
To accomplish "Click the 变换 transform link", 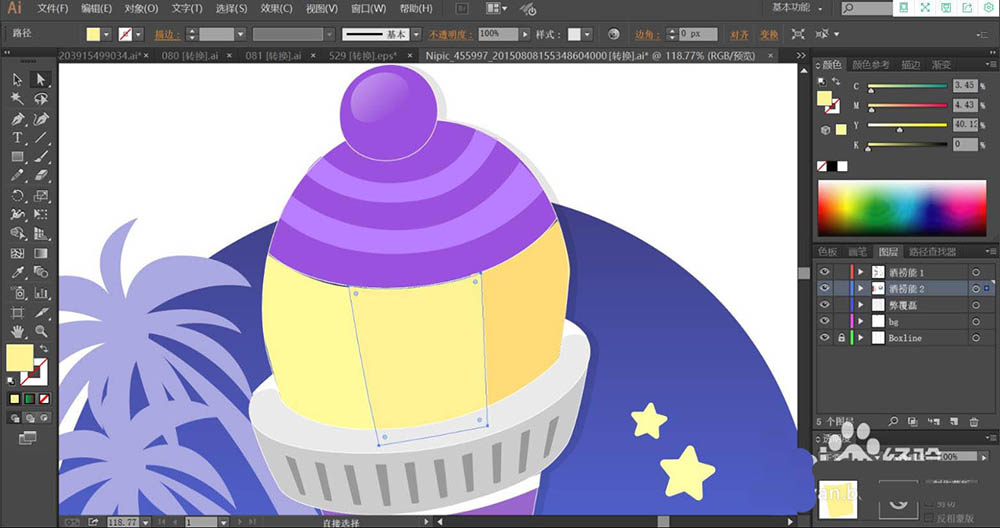I will 769,34.
